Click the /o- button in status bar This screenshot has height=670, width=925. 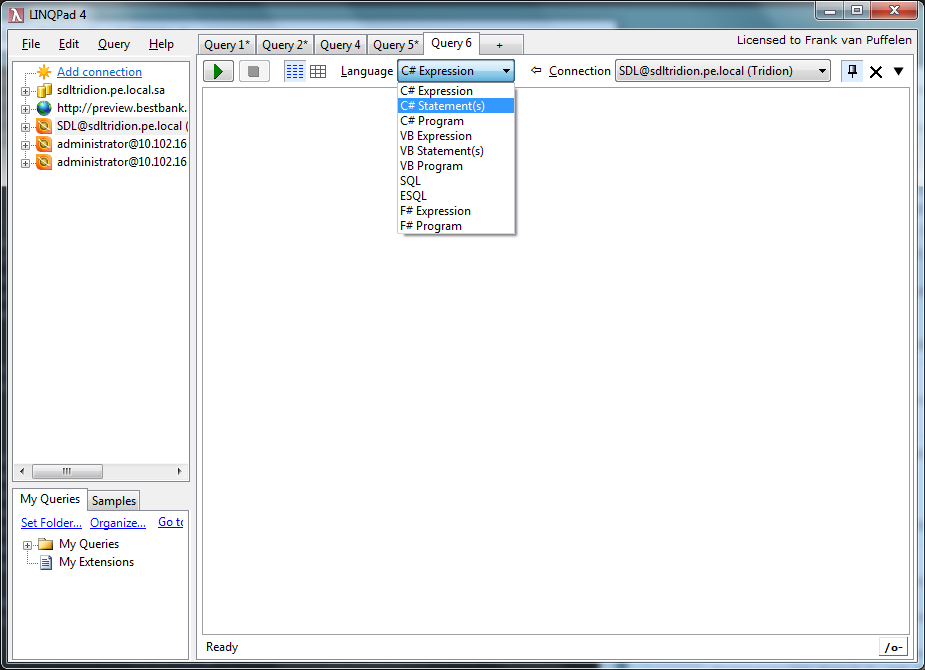coord(892,647)
